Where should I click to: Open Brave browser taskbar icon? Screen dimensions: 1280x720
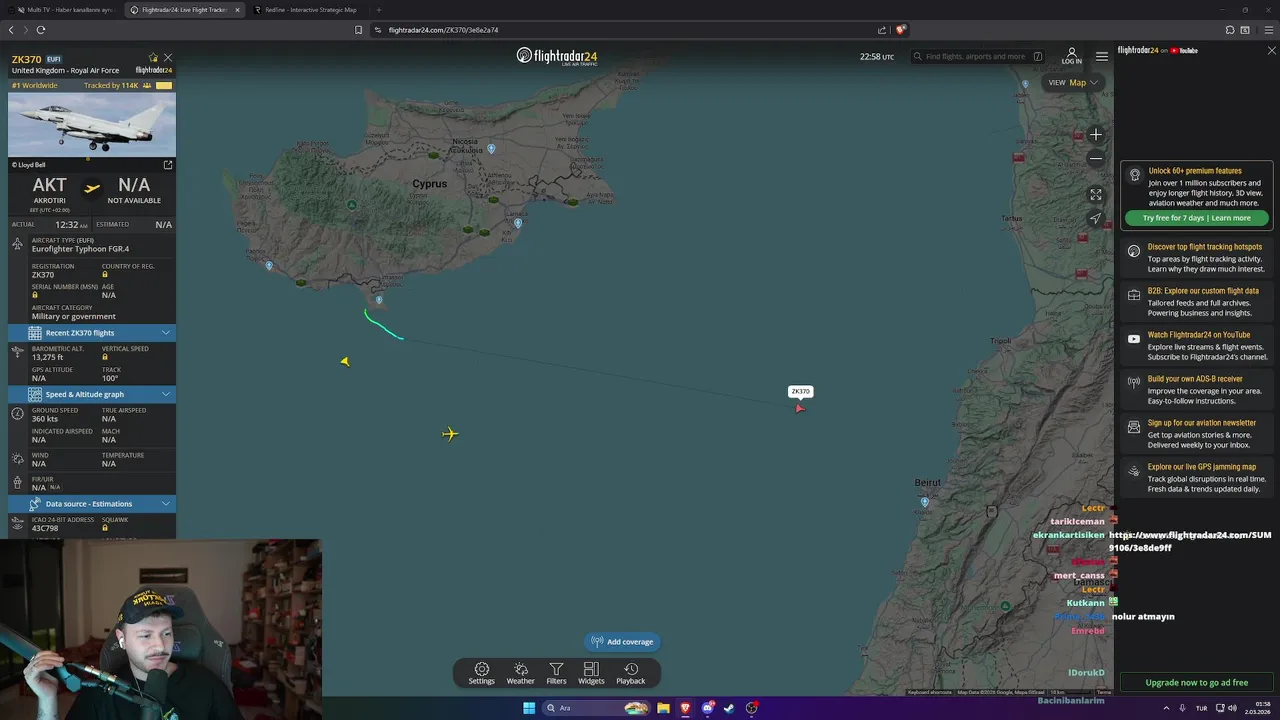pyautogui.click(x=685, y=708)
